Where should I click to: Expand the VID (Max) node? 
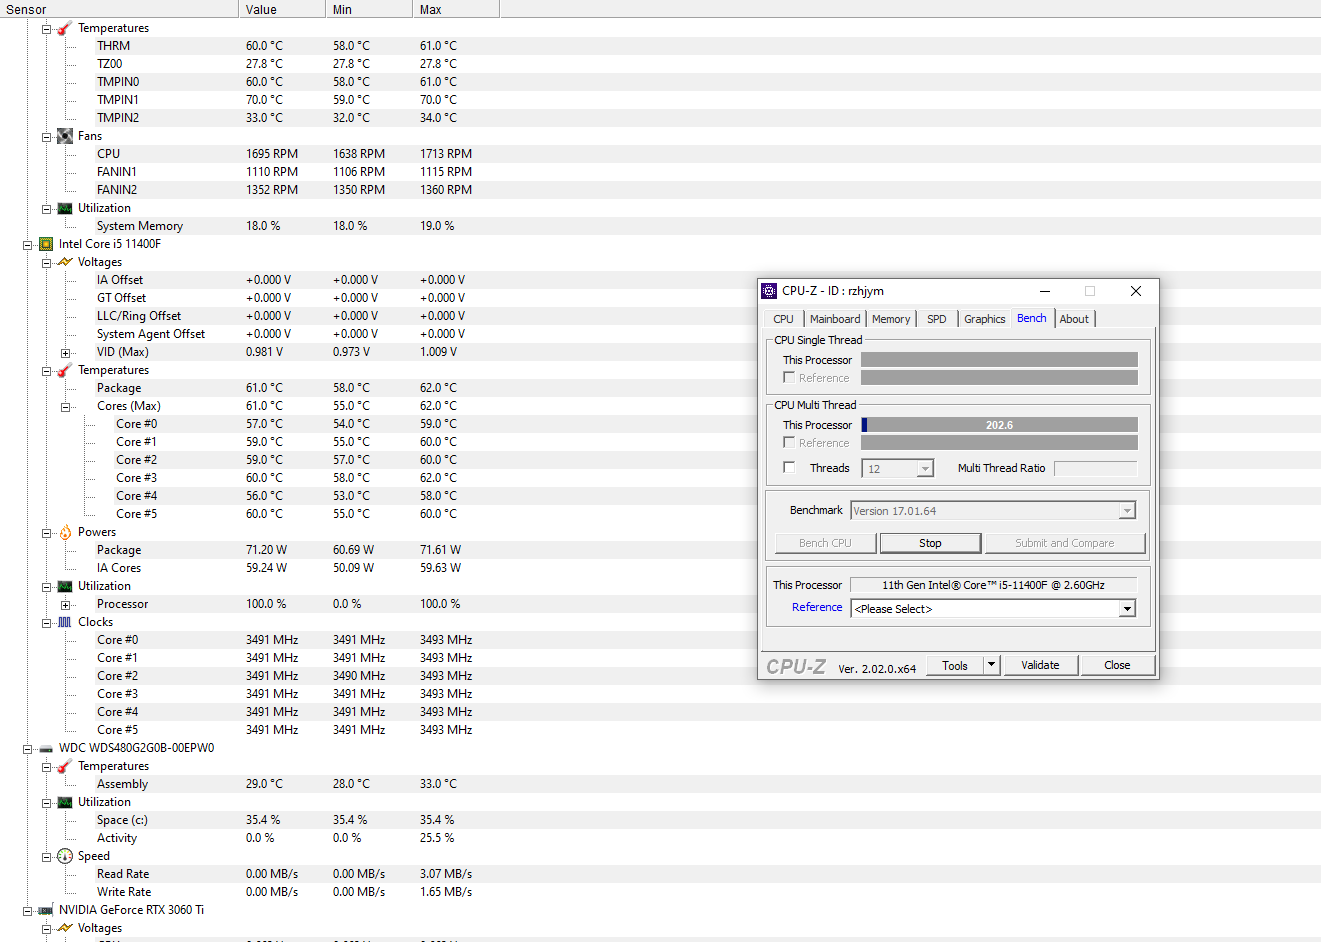[x=65, y=352]
